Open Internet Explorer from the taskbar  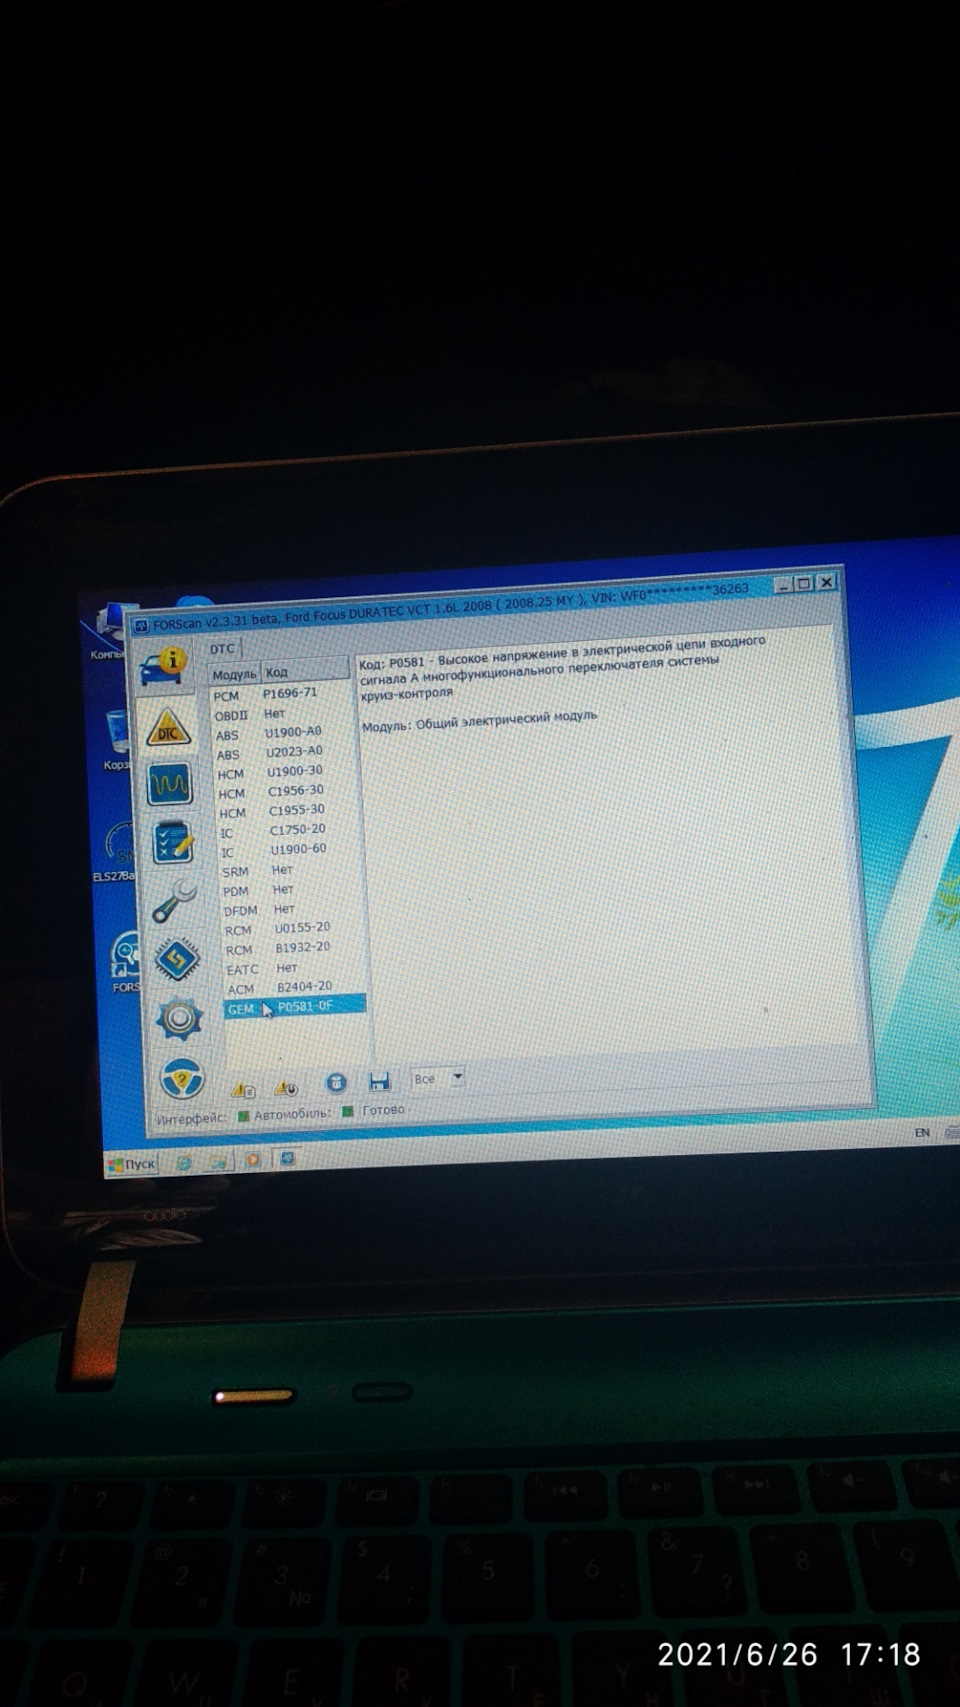(185, 1162)
